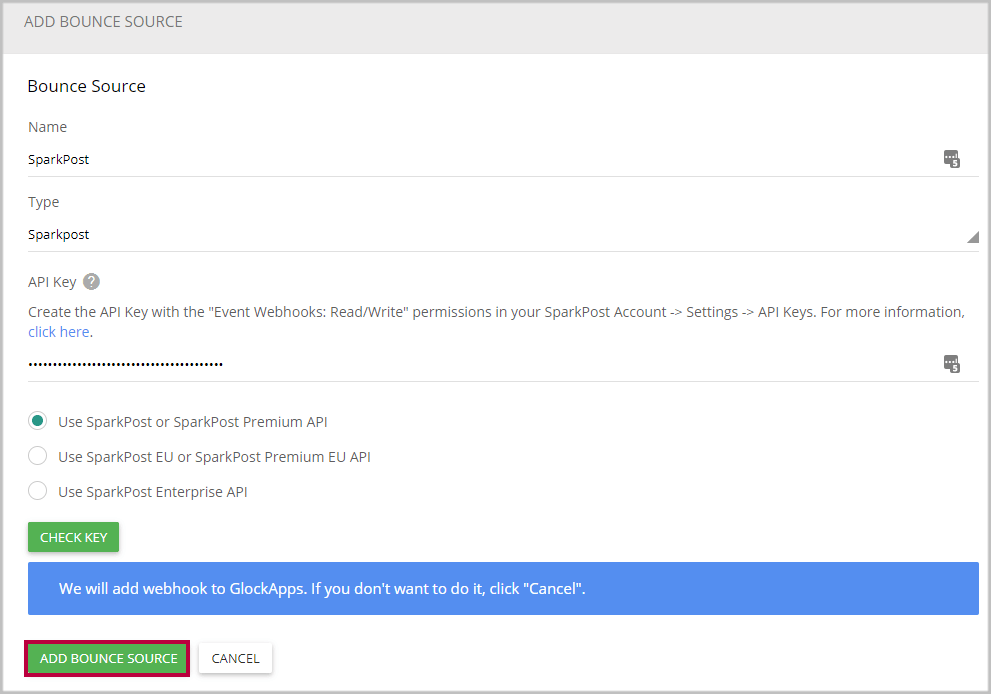Viewport: 991px width, 694px height.
Task: Click the ADD BOUNCE SOURCE header
Action: pyautogui.click(x=103, y=21)
